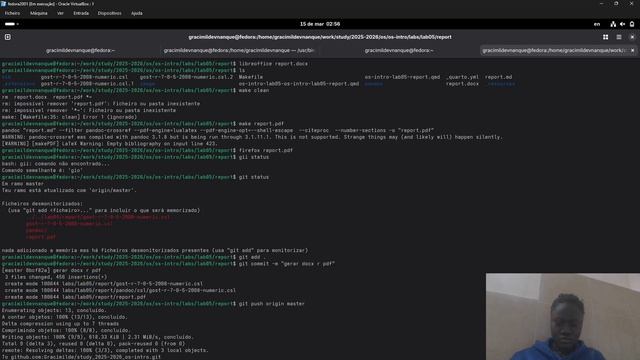Click terminal window title path text
The height and width of the screenshot is (360, 640).
pyautogui.click(x=320, y=37)
